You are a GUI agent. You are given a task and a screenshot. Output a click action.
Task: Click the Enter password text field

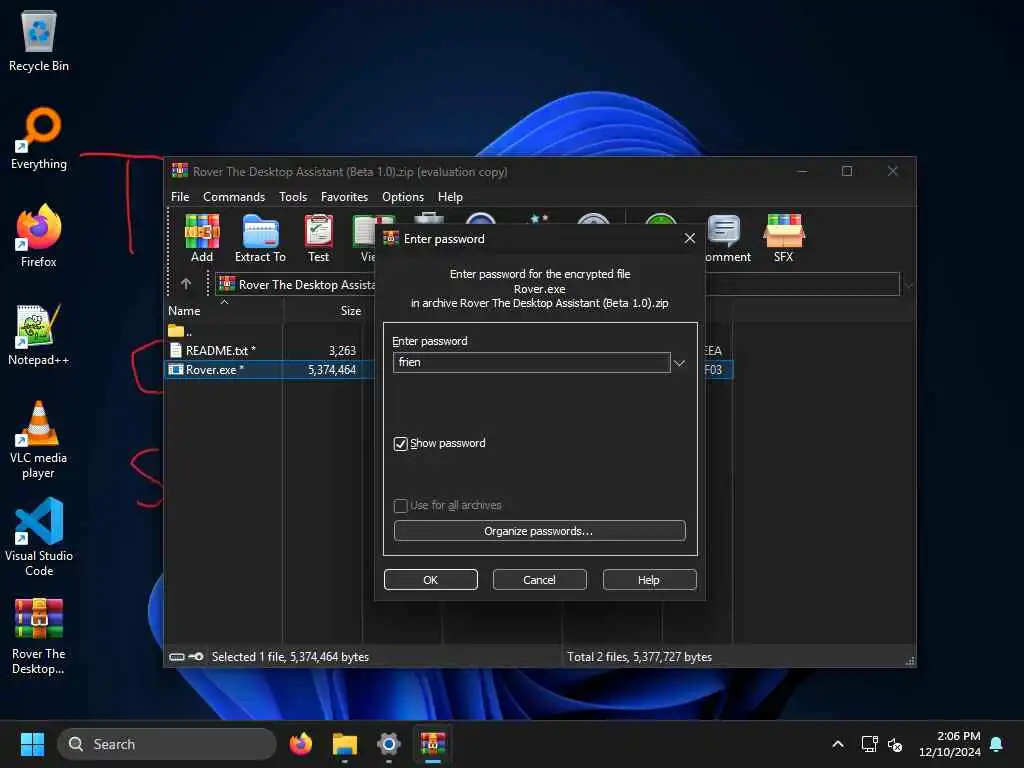click(532, 362)
